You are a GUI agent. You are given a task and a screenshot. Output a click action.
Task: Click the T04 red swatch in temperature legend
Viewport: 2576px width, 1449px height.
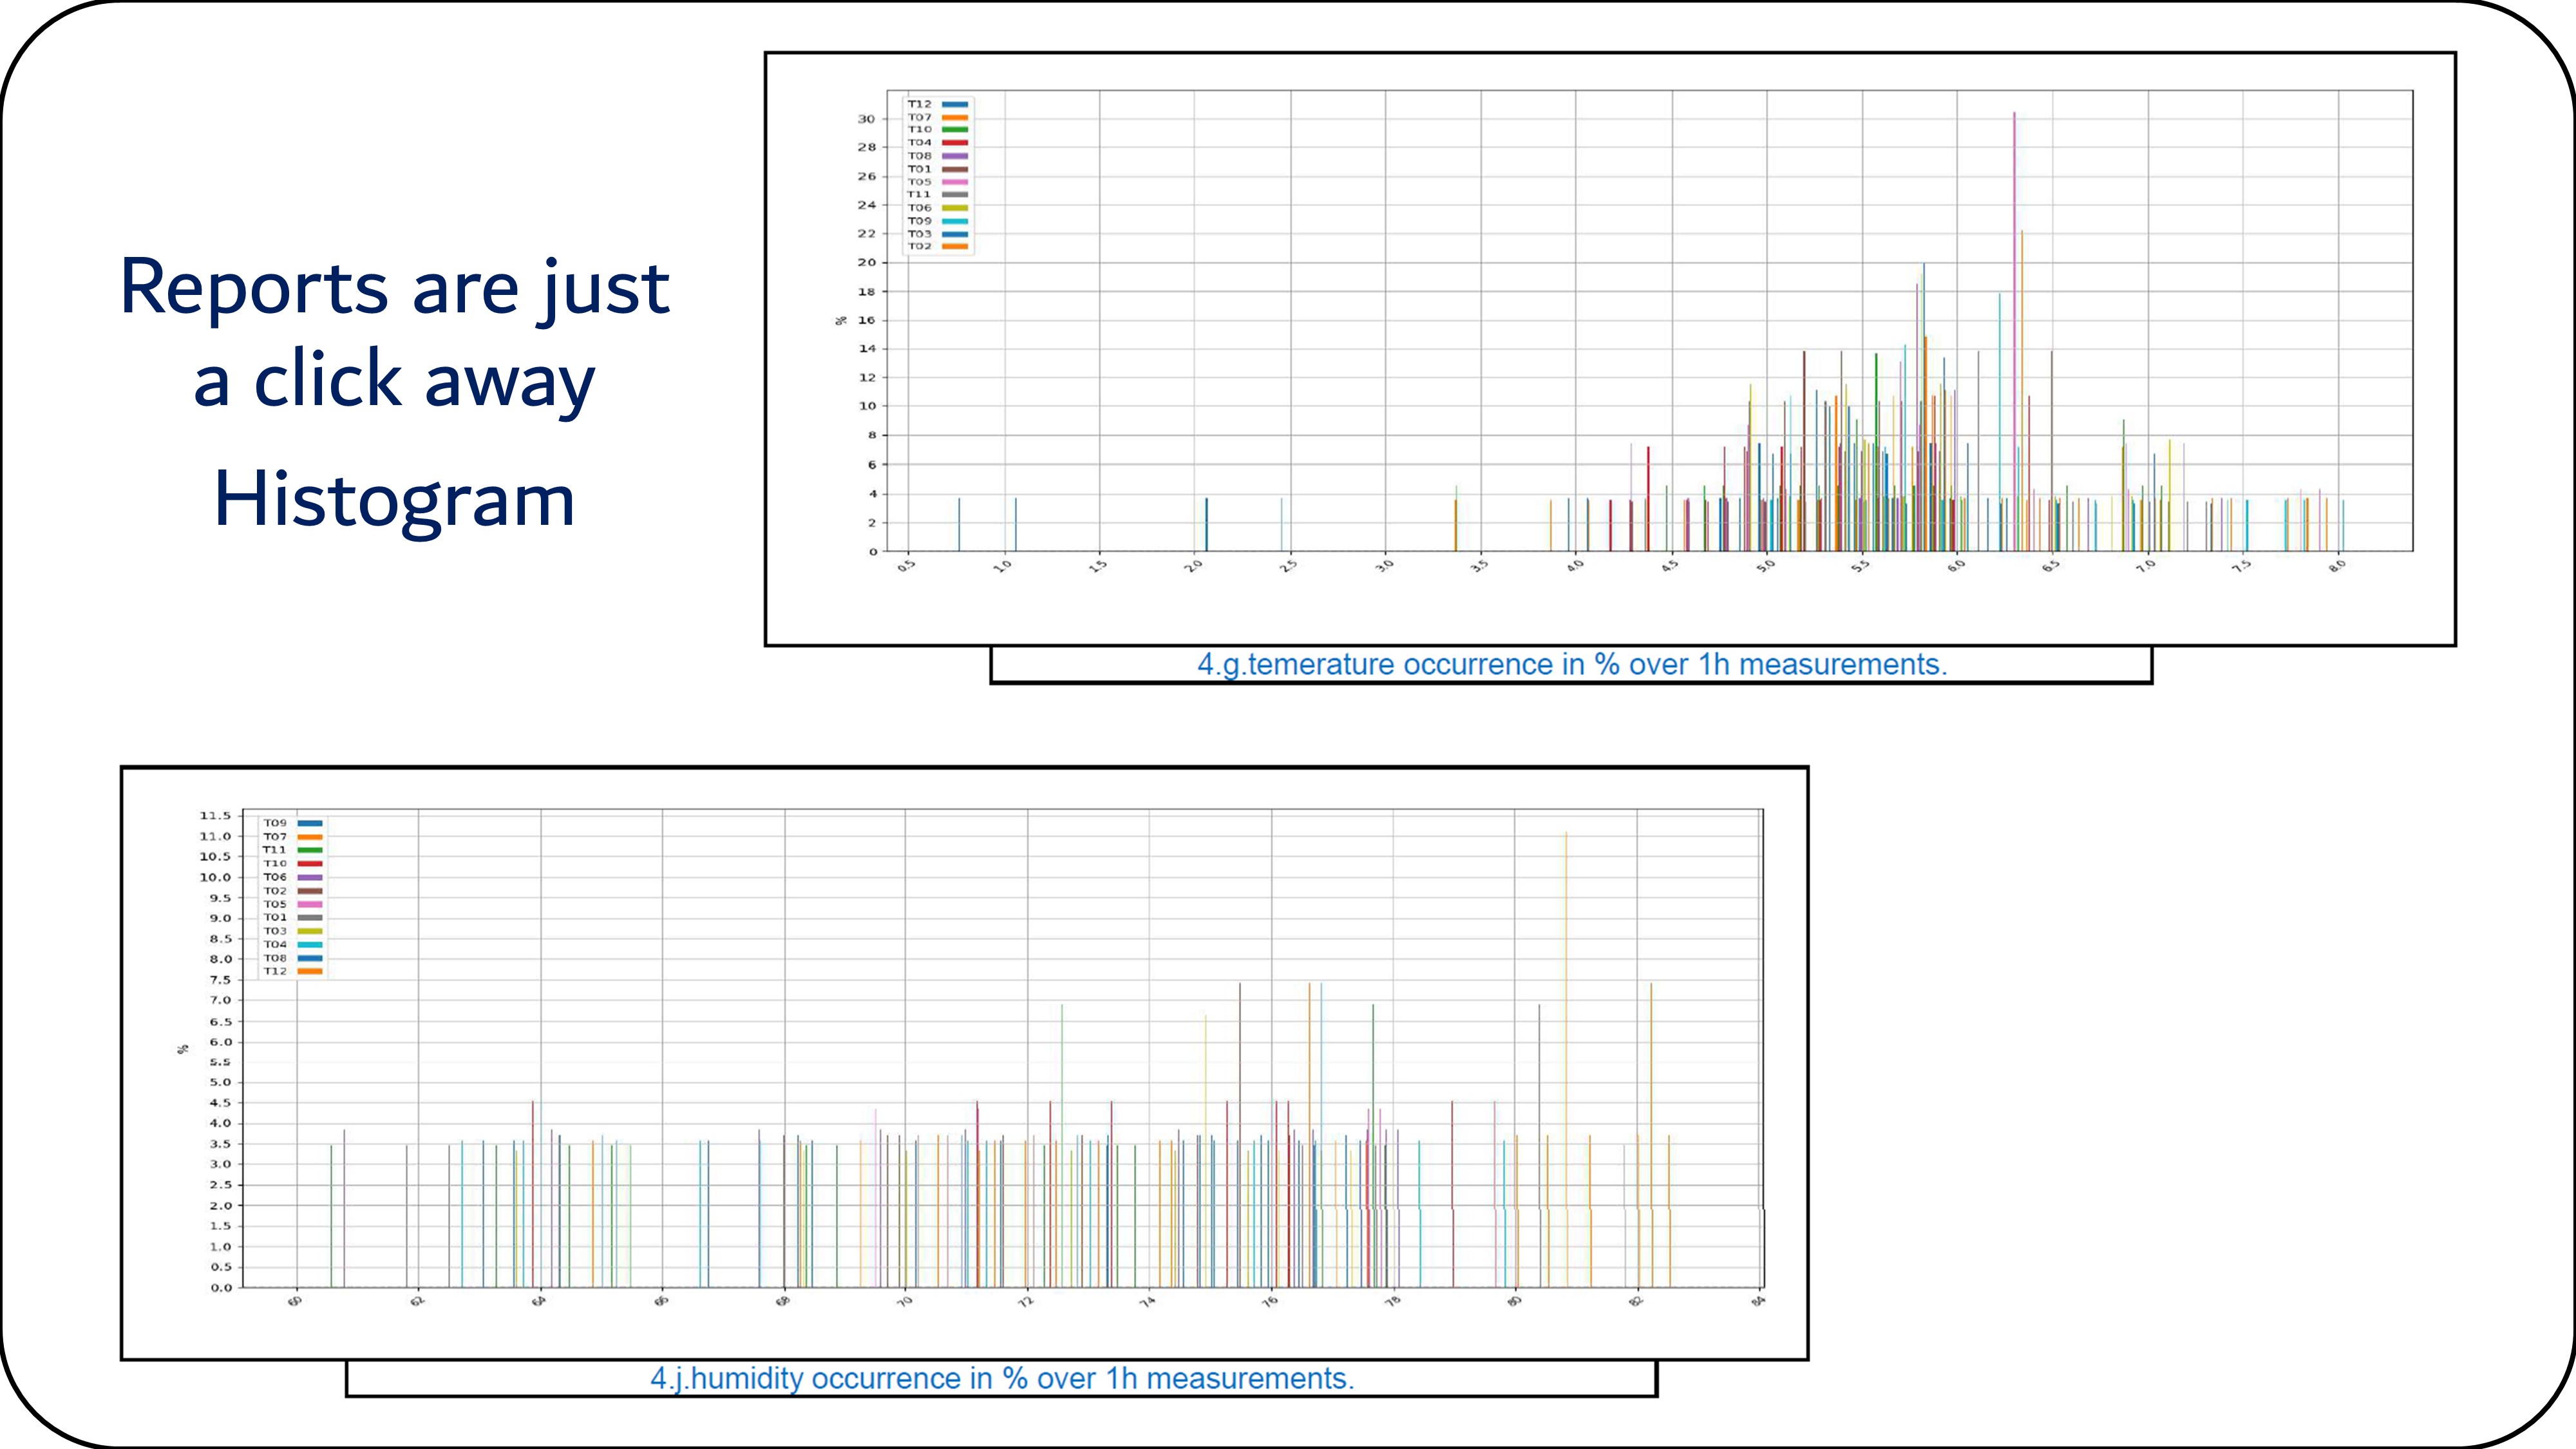tap(954, 143)
